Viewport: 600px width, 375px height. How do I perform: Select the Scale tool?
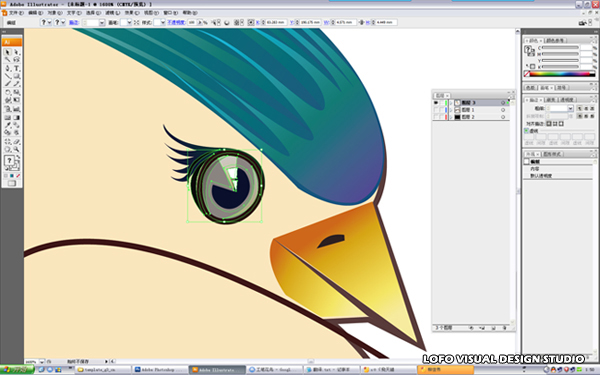(x=16, y=92)
